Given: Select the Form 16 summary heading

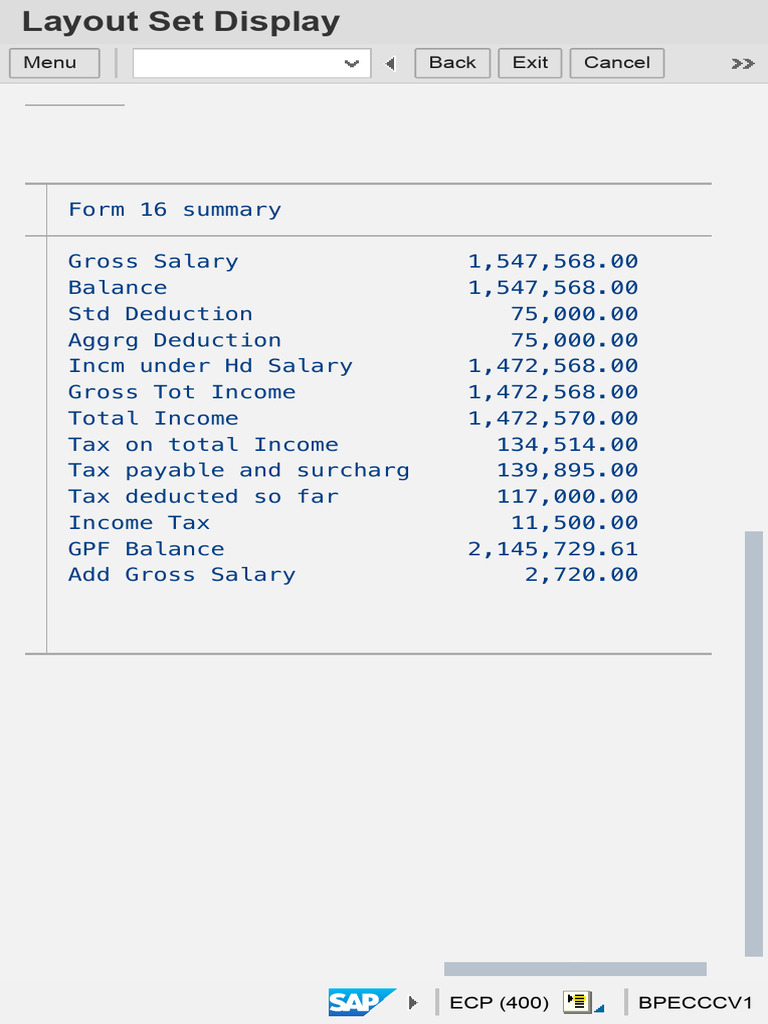Looking at the screenshot, I should (175, 210).
